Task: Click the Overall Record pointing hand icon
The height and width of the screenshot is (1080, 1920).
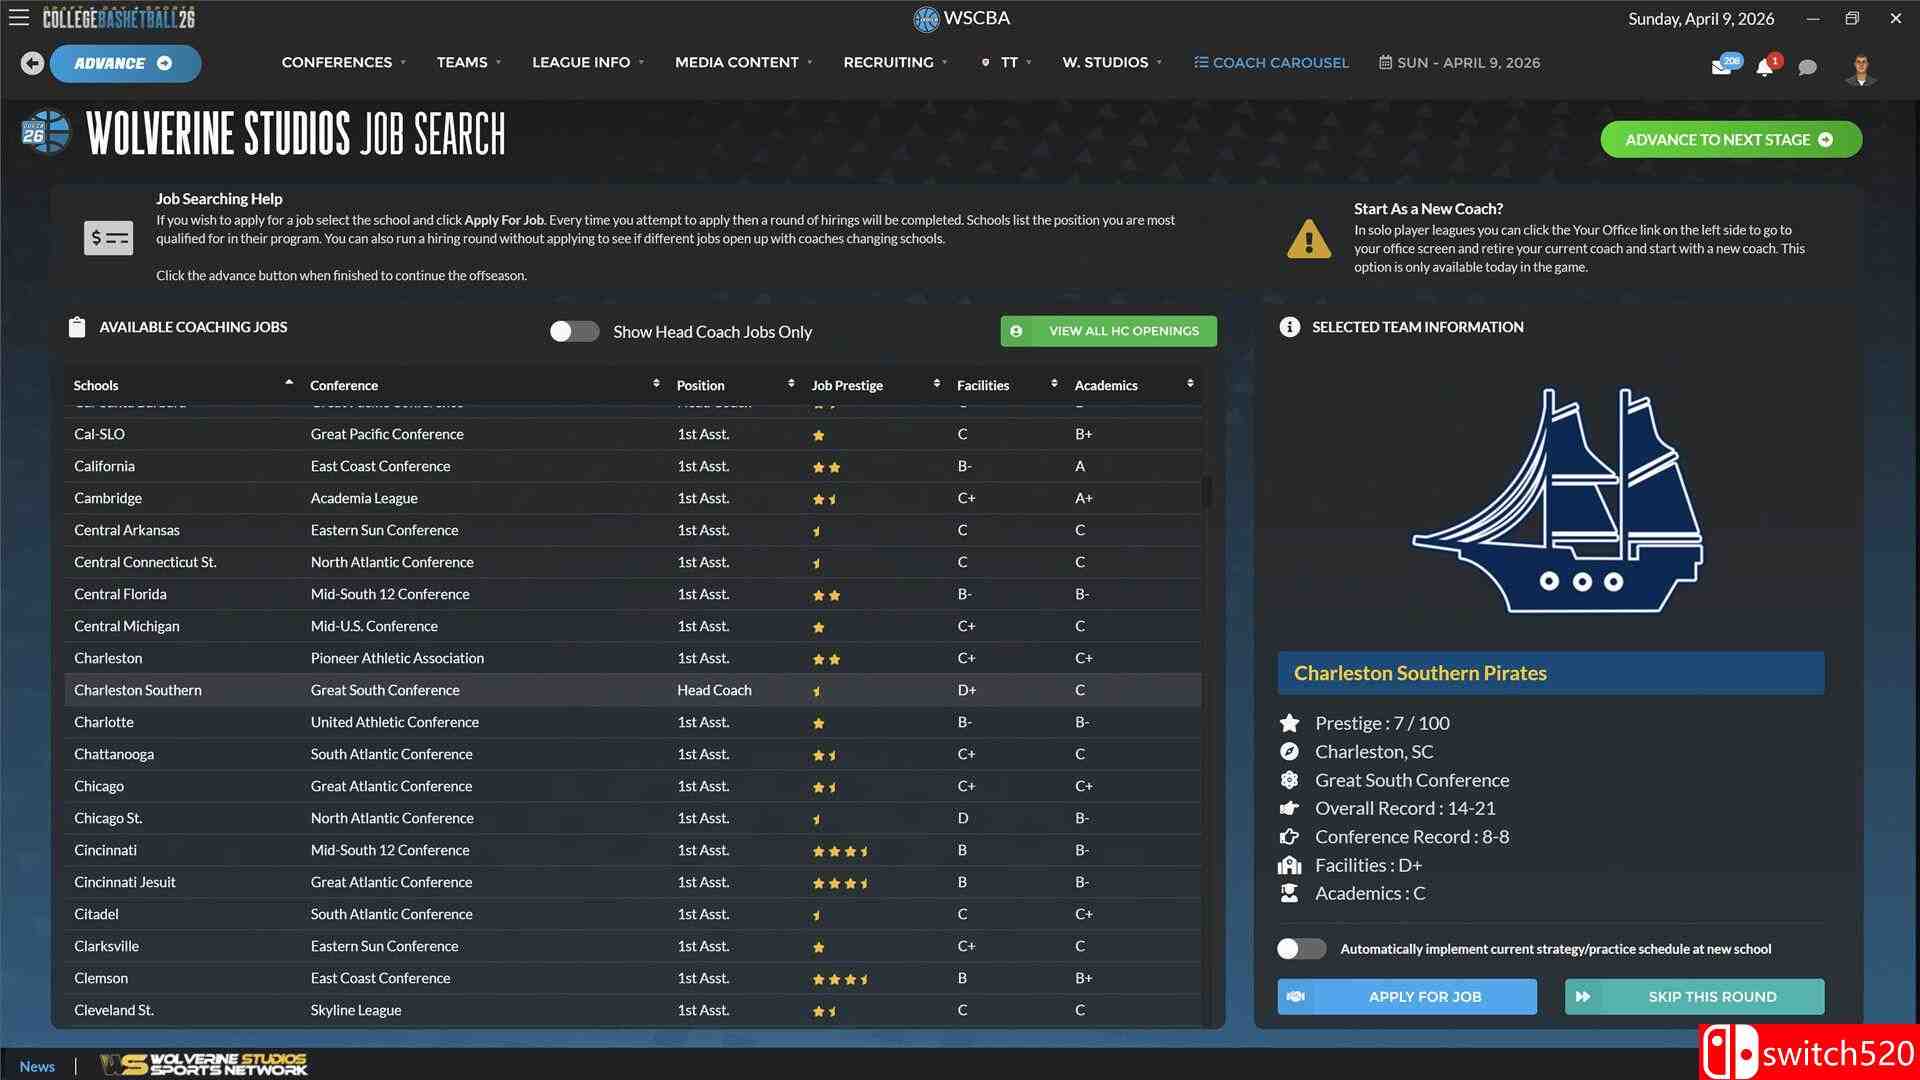Action: click(x=1289, y=808)
